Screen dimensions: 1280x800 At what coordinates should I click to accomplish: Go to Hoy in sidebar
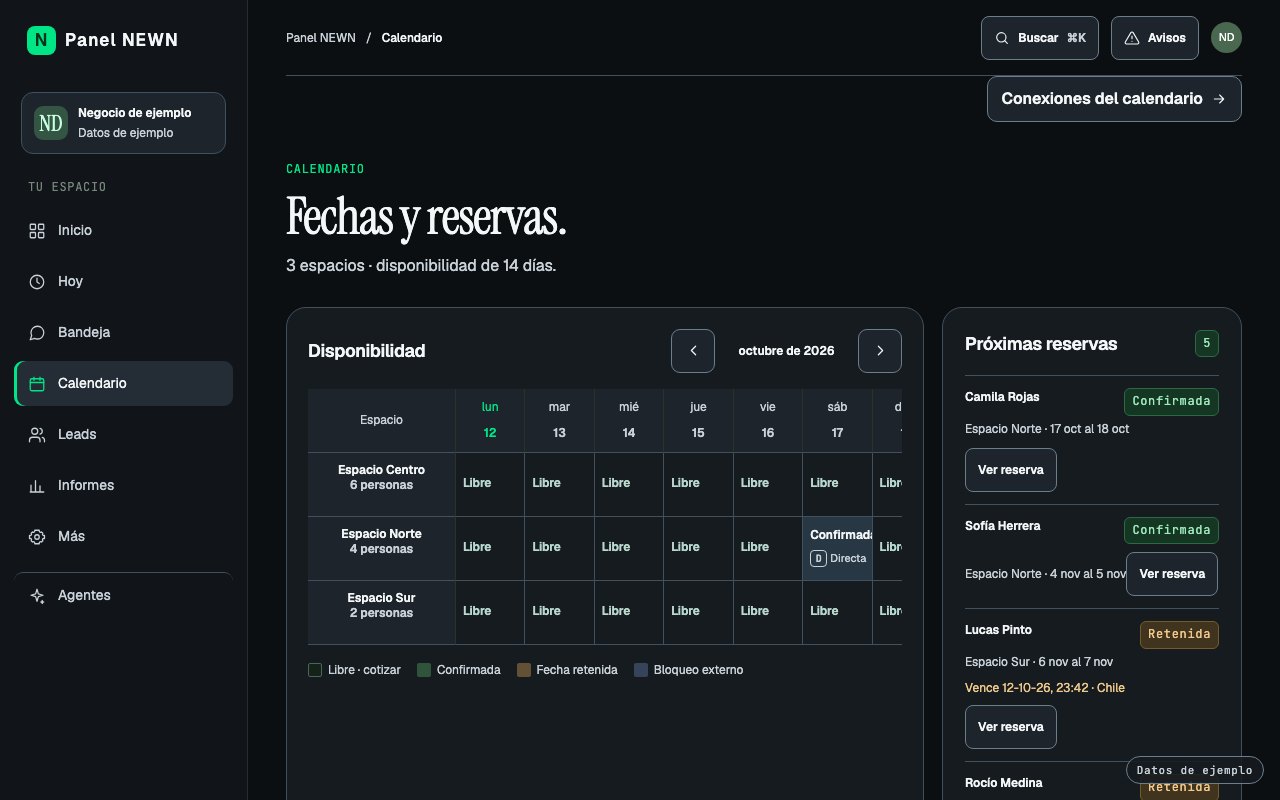pos(124,281)
